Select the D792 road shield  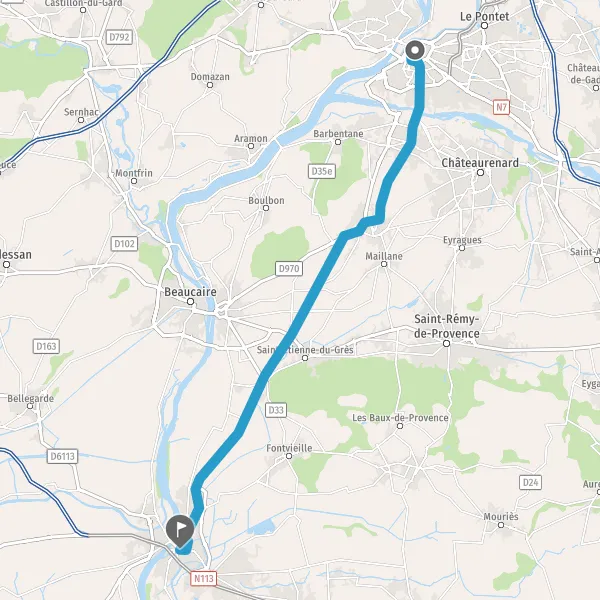(x=119, y=37)
